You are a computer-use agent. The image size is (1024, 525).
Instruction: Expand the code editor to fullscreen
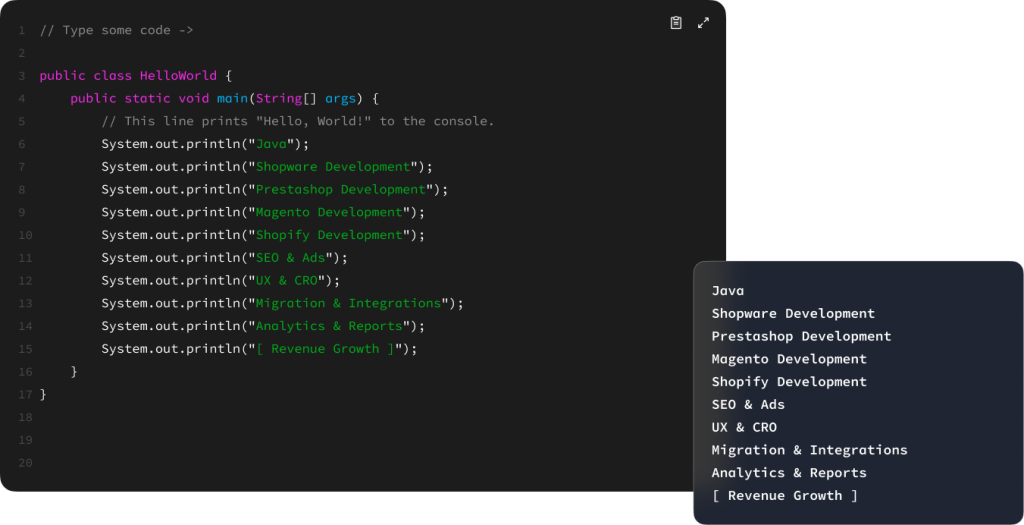click(x=703, y=23)
